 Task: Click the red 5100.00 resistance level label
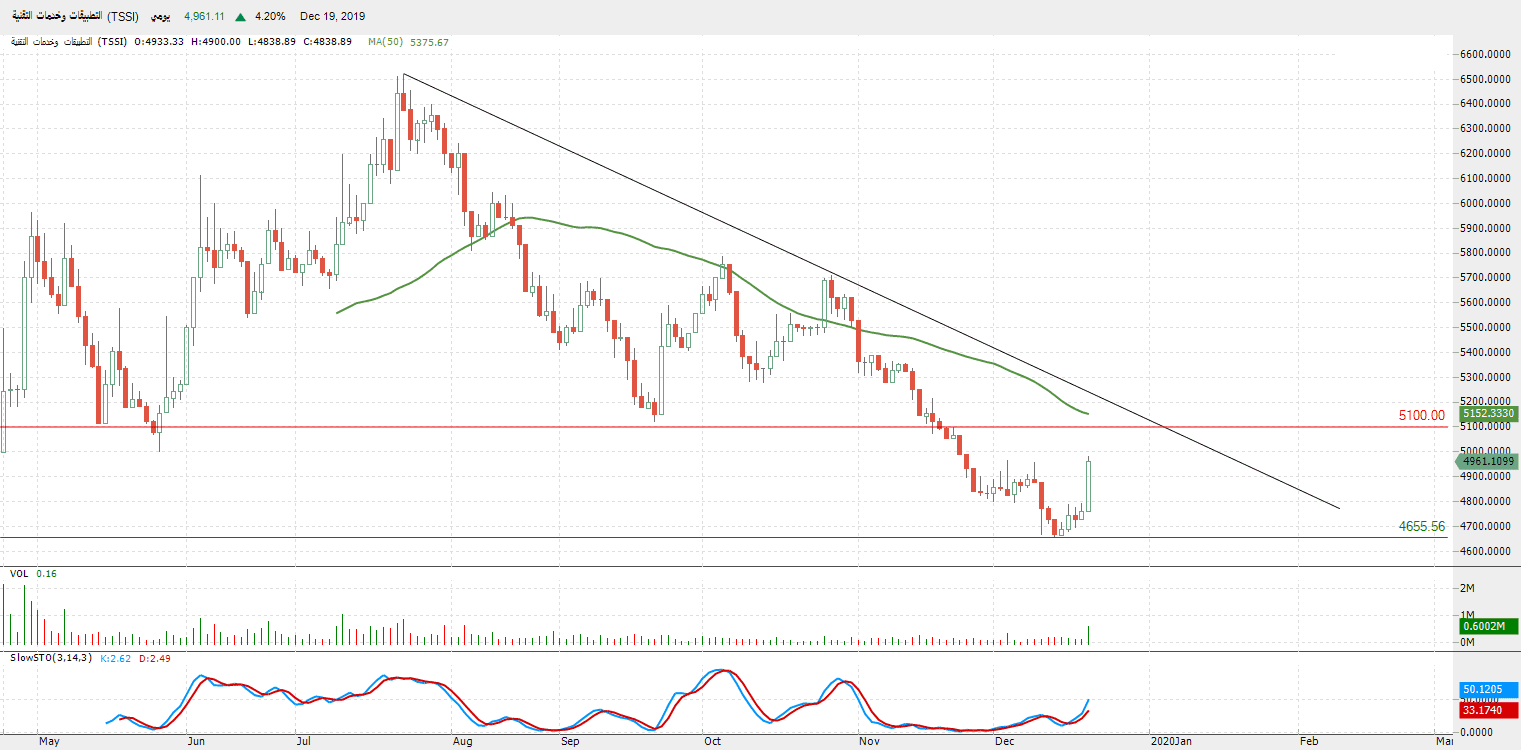pos(1422,415)
